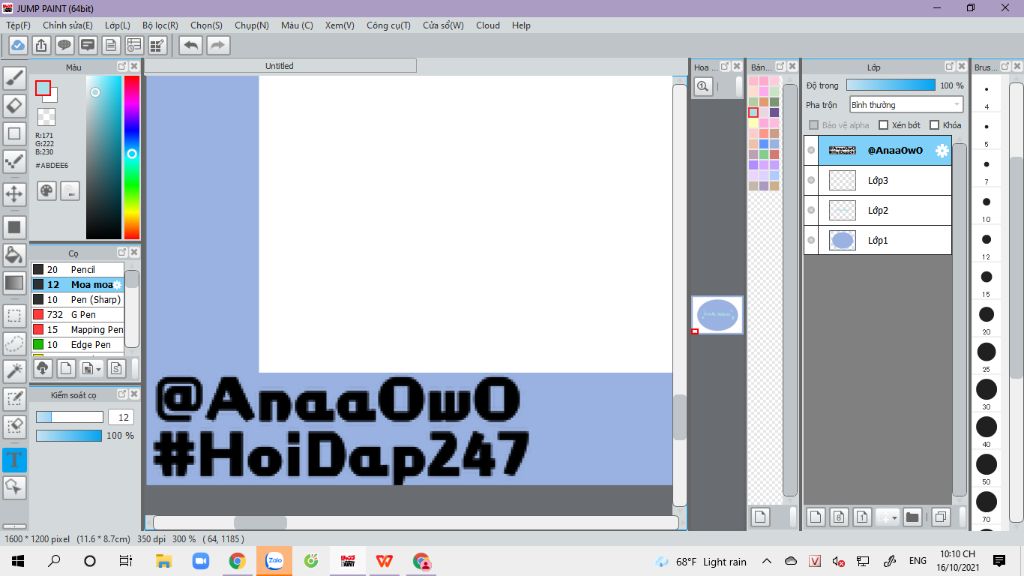Viewport: 1024px width, 576px height.
Task: Select the Bucket fill tool
Action: tap(14, 255)
